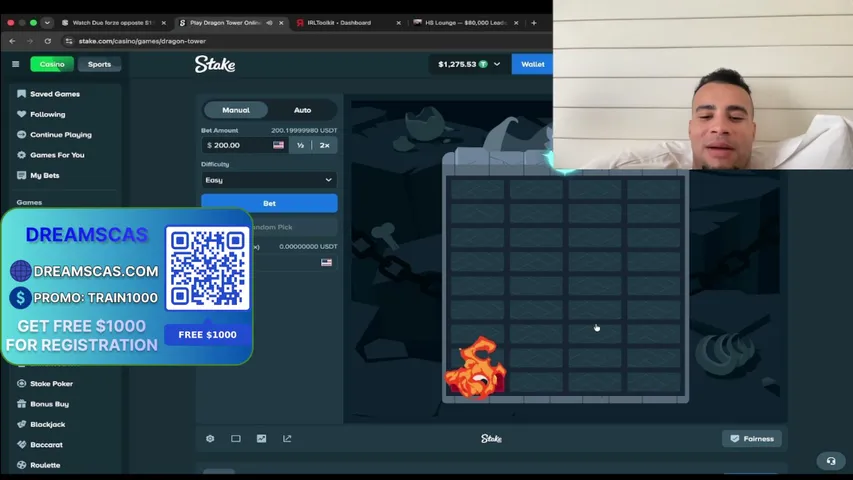Screen dimensions: 853x480
Task: Switch to the Watch Due forze opposte tab
Action: coord(112,23)
